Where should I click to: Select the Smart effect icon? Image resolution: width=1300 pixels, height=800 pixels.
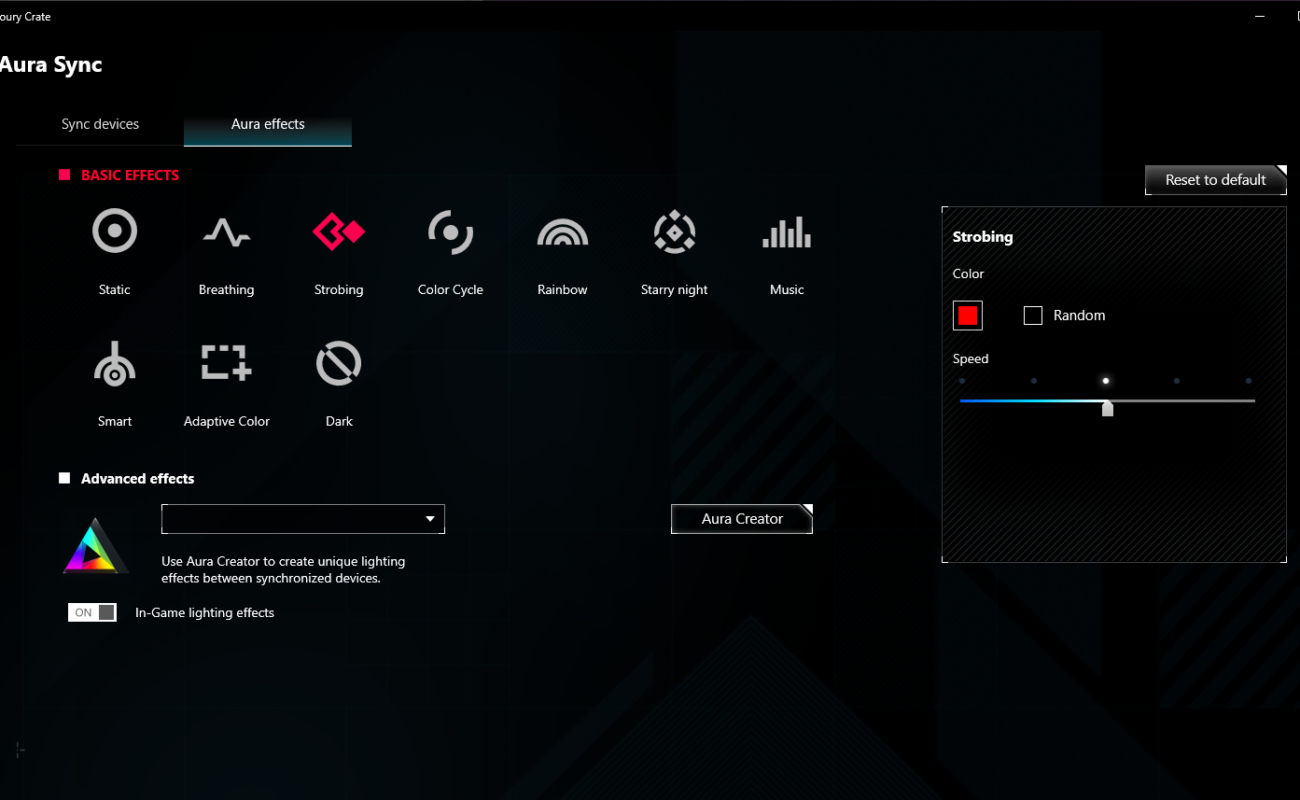pyautogui.click(x=114, y=364)
